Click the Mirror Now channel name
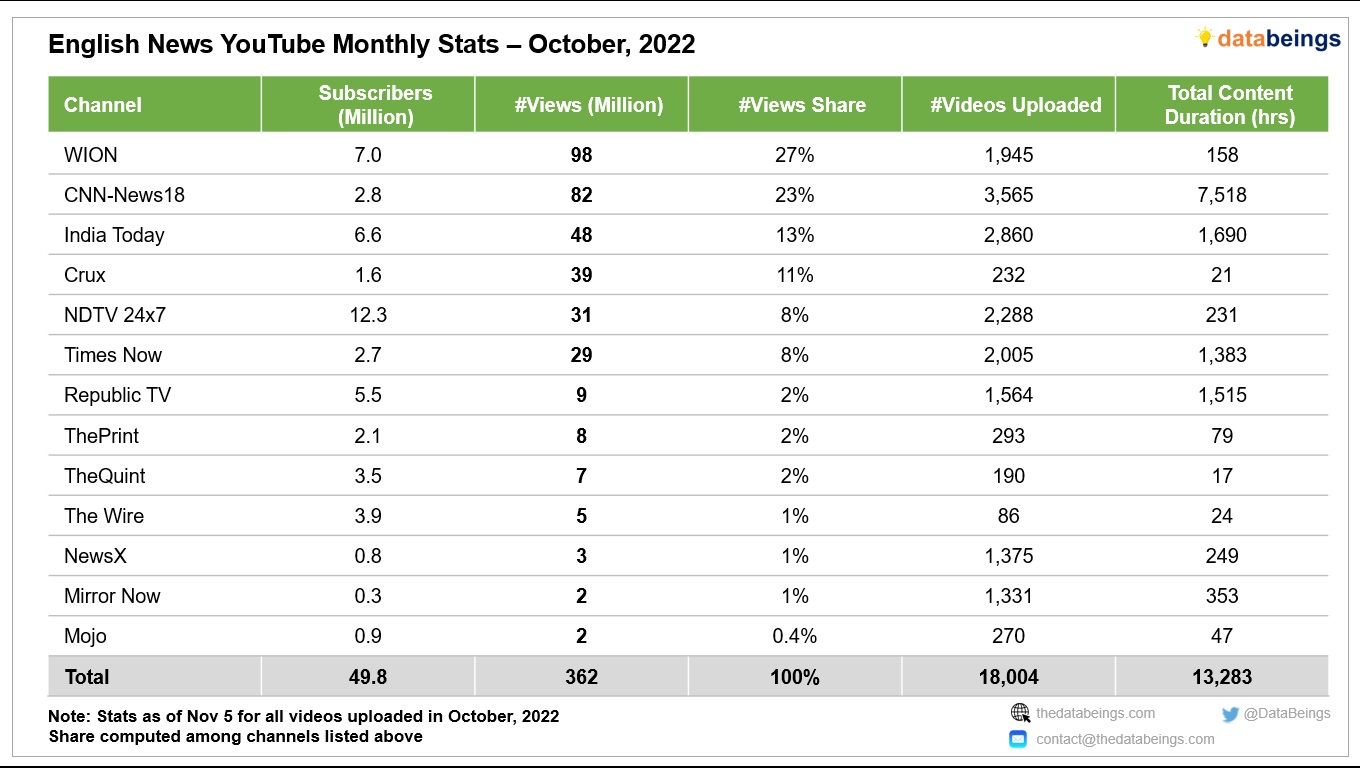This screenshot has height=768, width=1360. point(112,596)
